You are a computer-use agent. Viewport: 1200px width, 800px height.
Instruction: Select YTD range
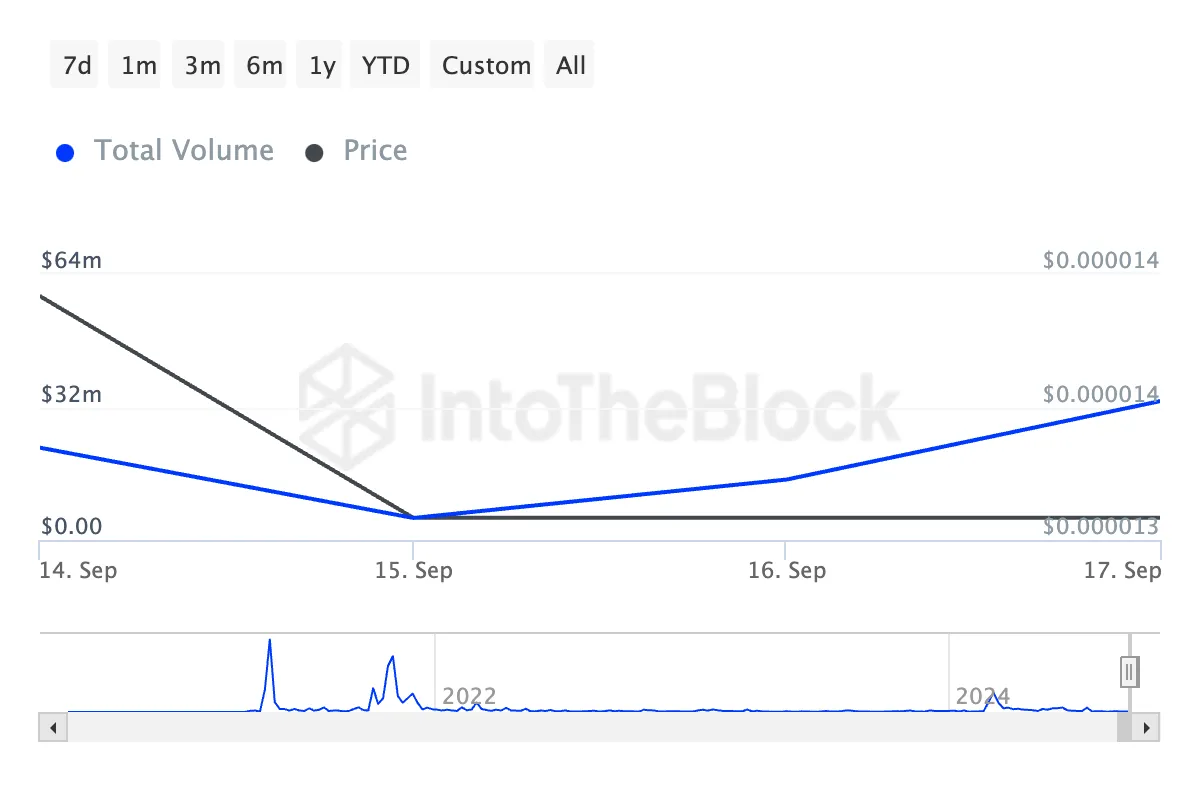pos(386,66)
